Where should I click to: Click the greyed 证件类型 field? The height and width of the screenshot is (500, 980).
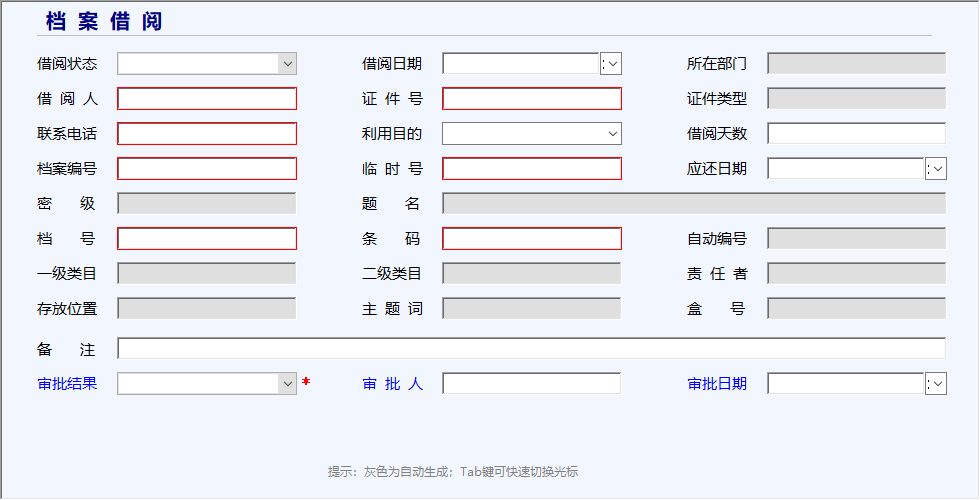point(856,98)
